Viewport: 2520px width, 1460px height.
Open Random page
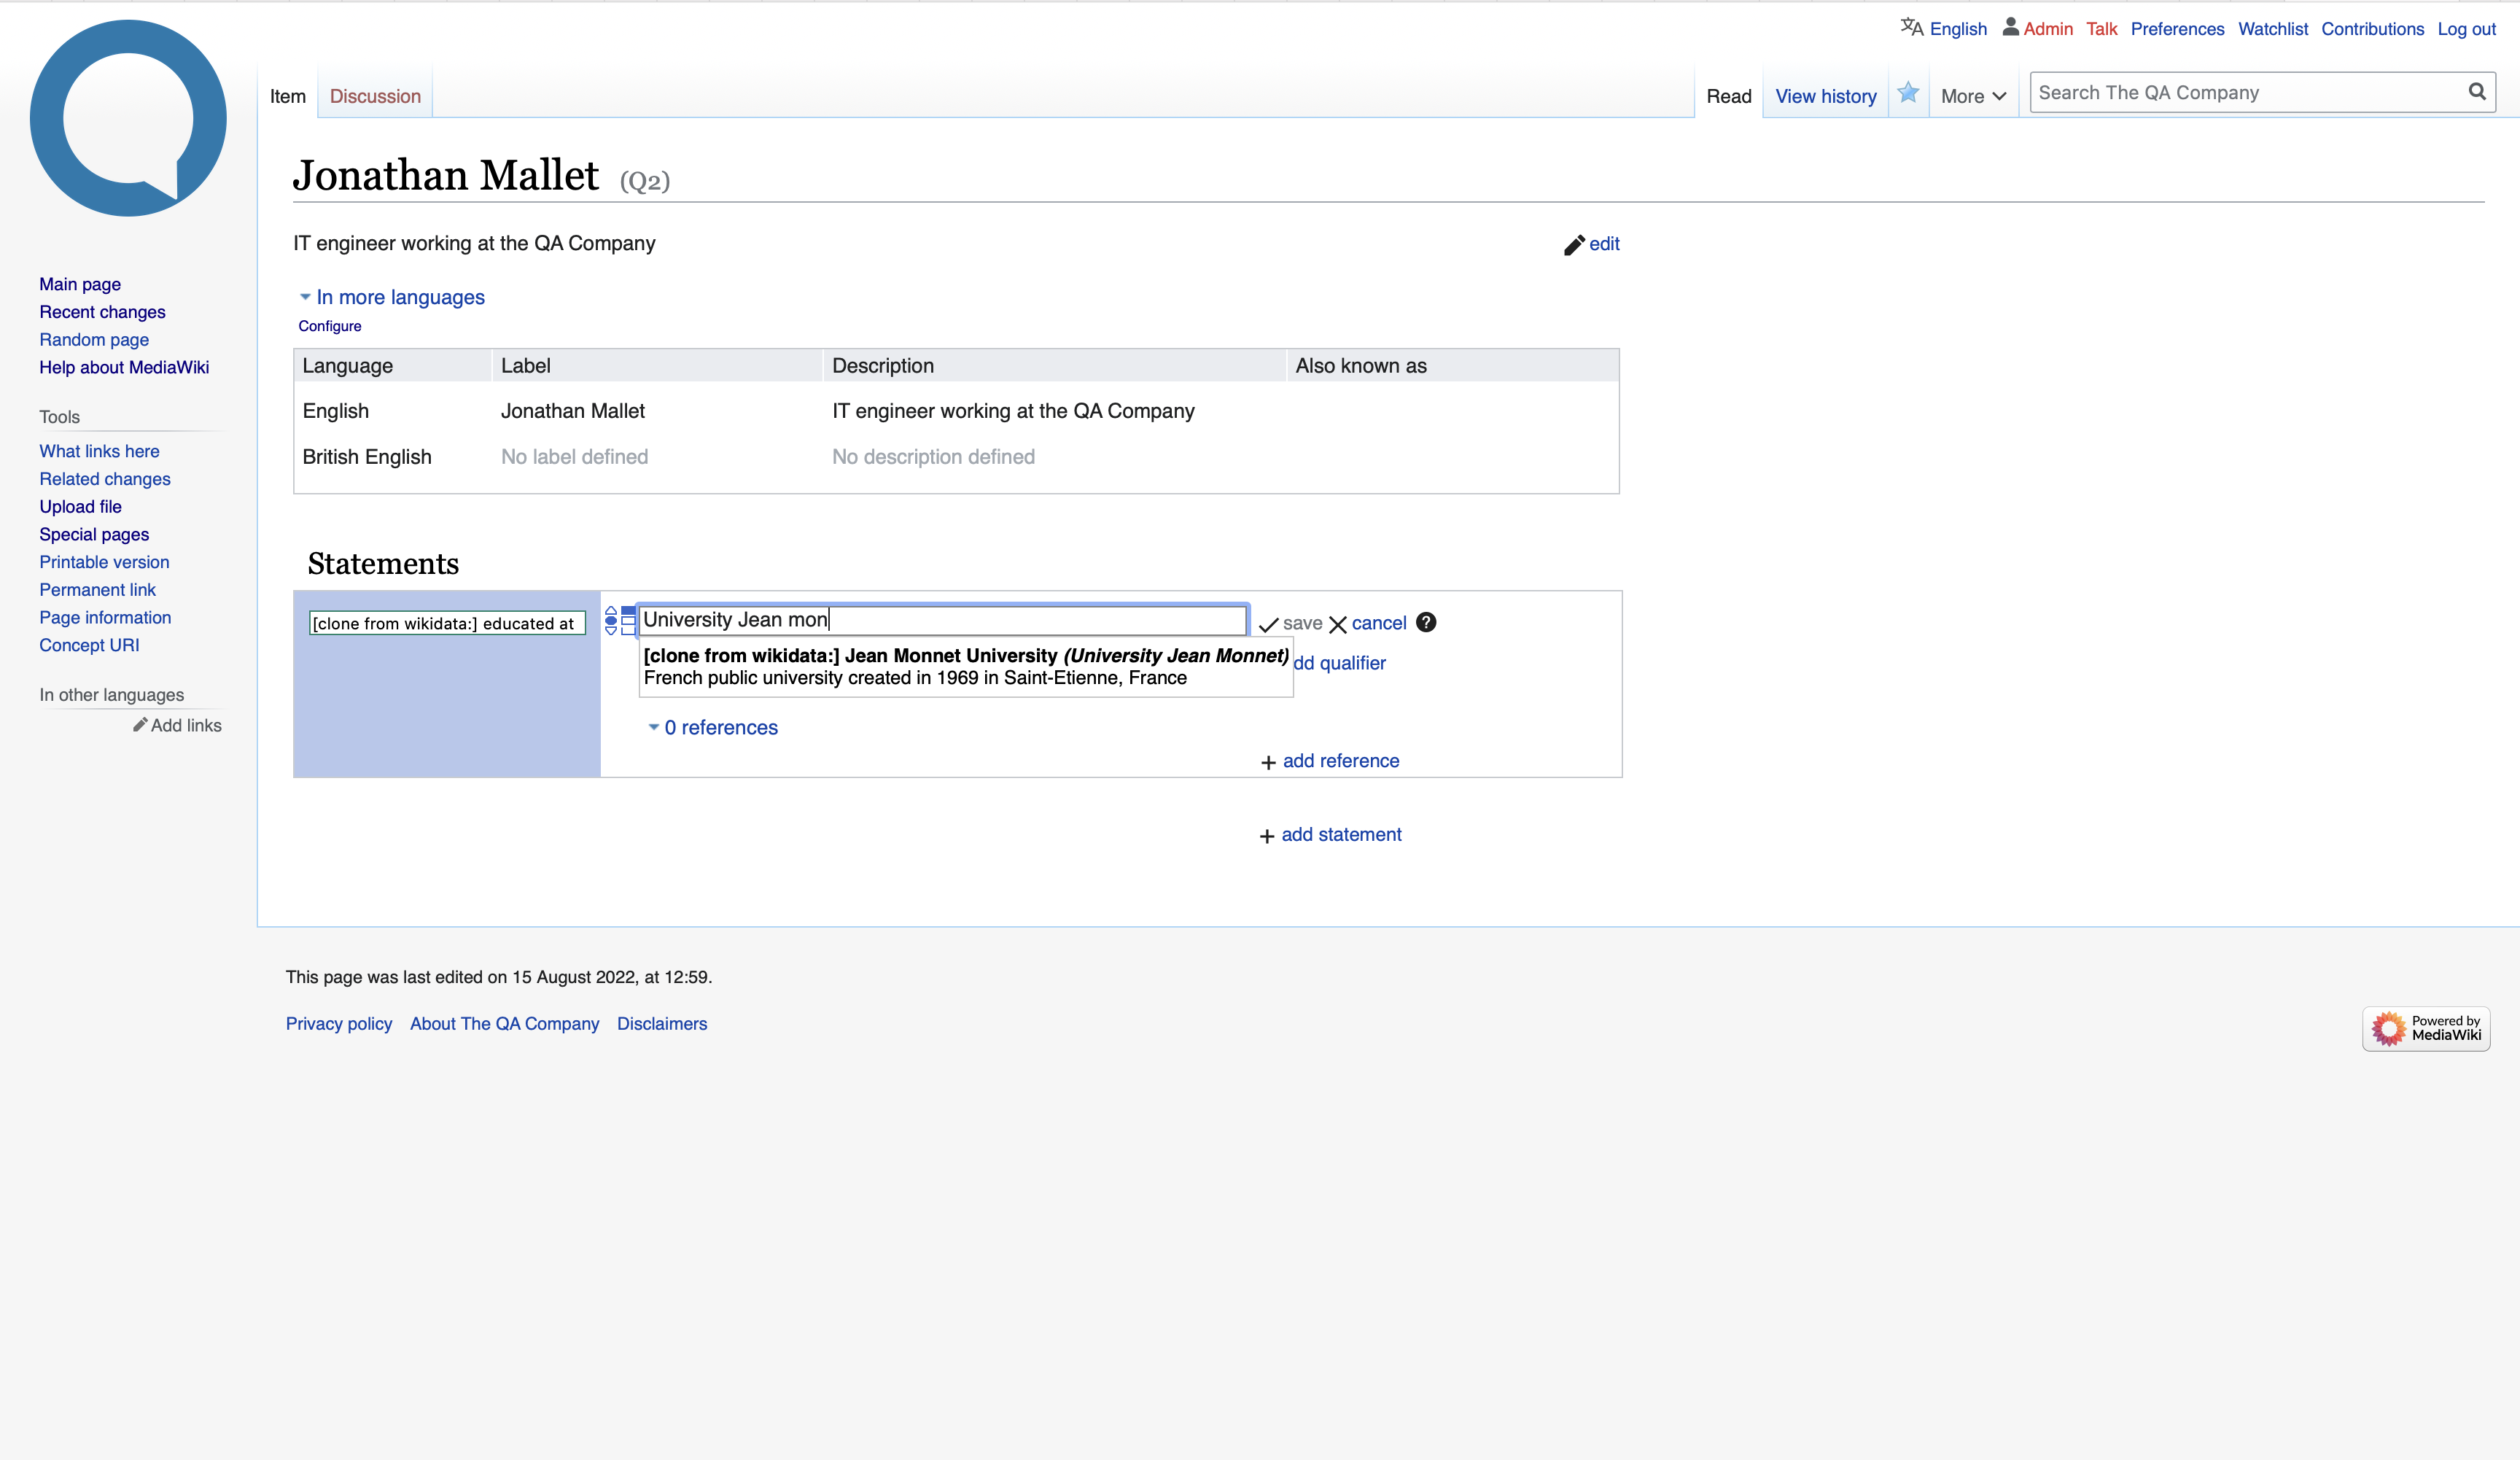[x=94, y=339]
